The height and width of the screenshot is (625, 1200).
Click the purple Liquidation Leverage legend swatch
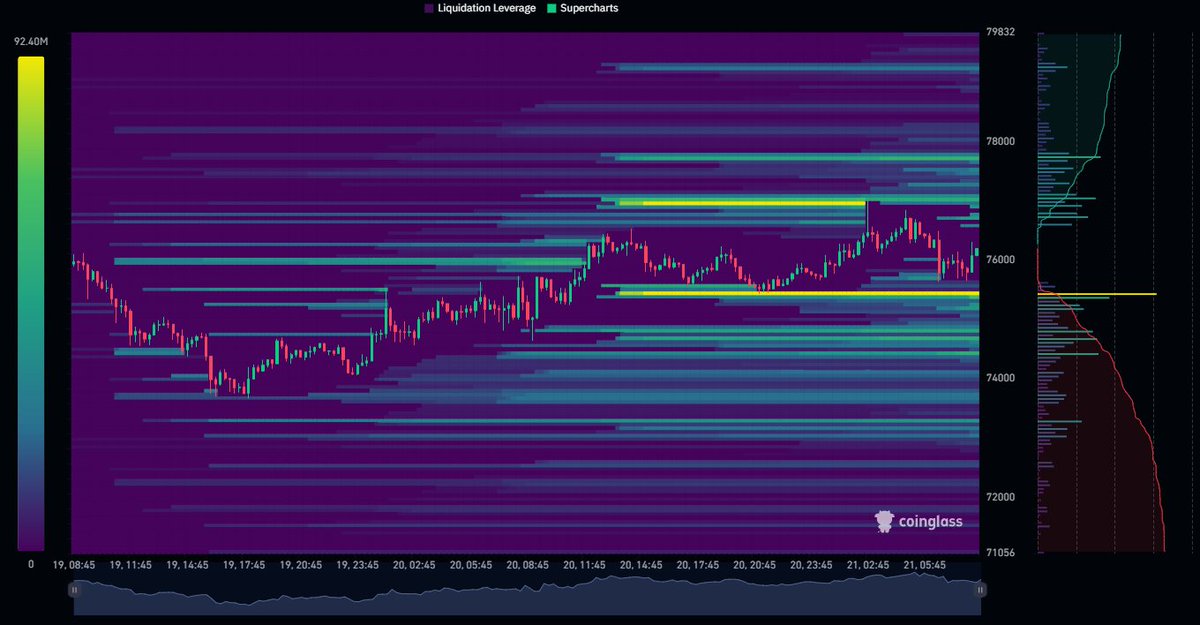[429, 8]
